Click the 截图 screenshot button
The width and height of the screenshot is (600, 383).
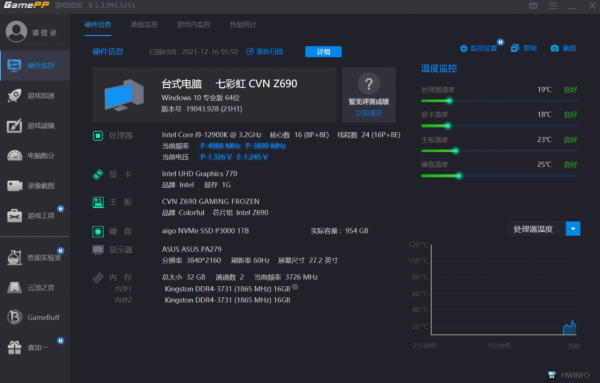tap(563, 48)
